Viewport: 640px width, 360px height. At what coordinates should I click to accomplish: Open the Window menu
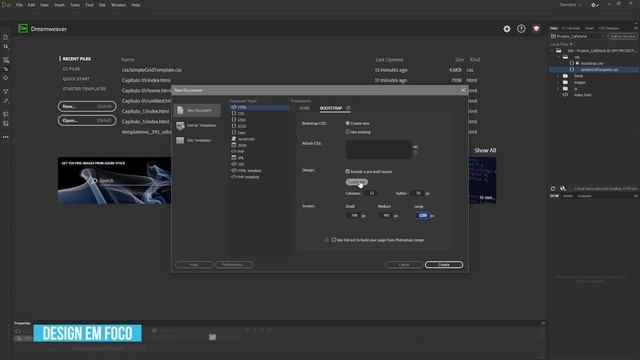click(x=118, y=5)
